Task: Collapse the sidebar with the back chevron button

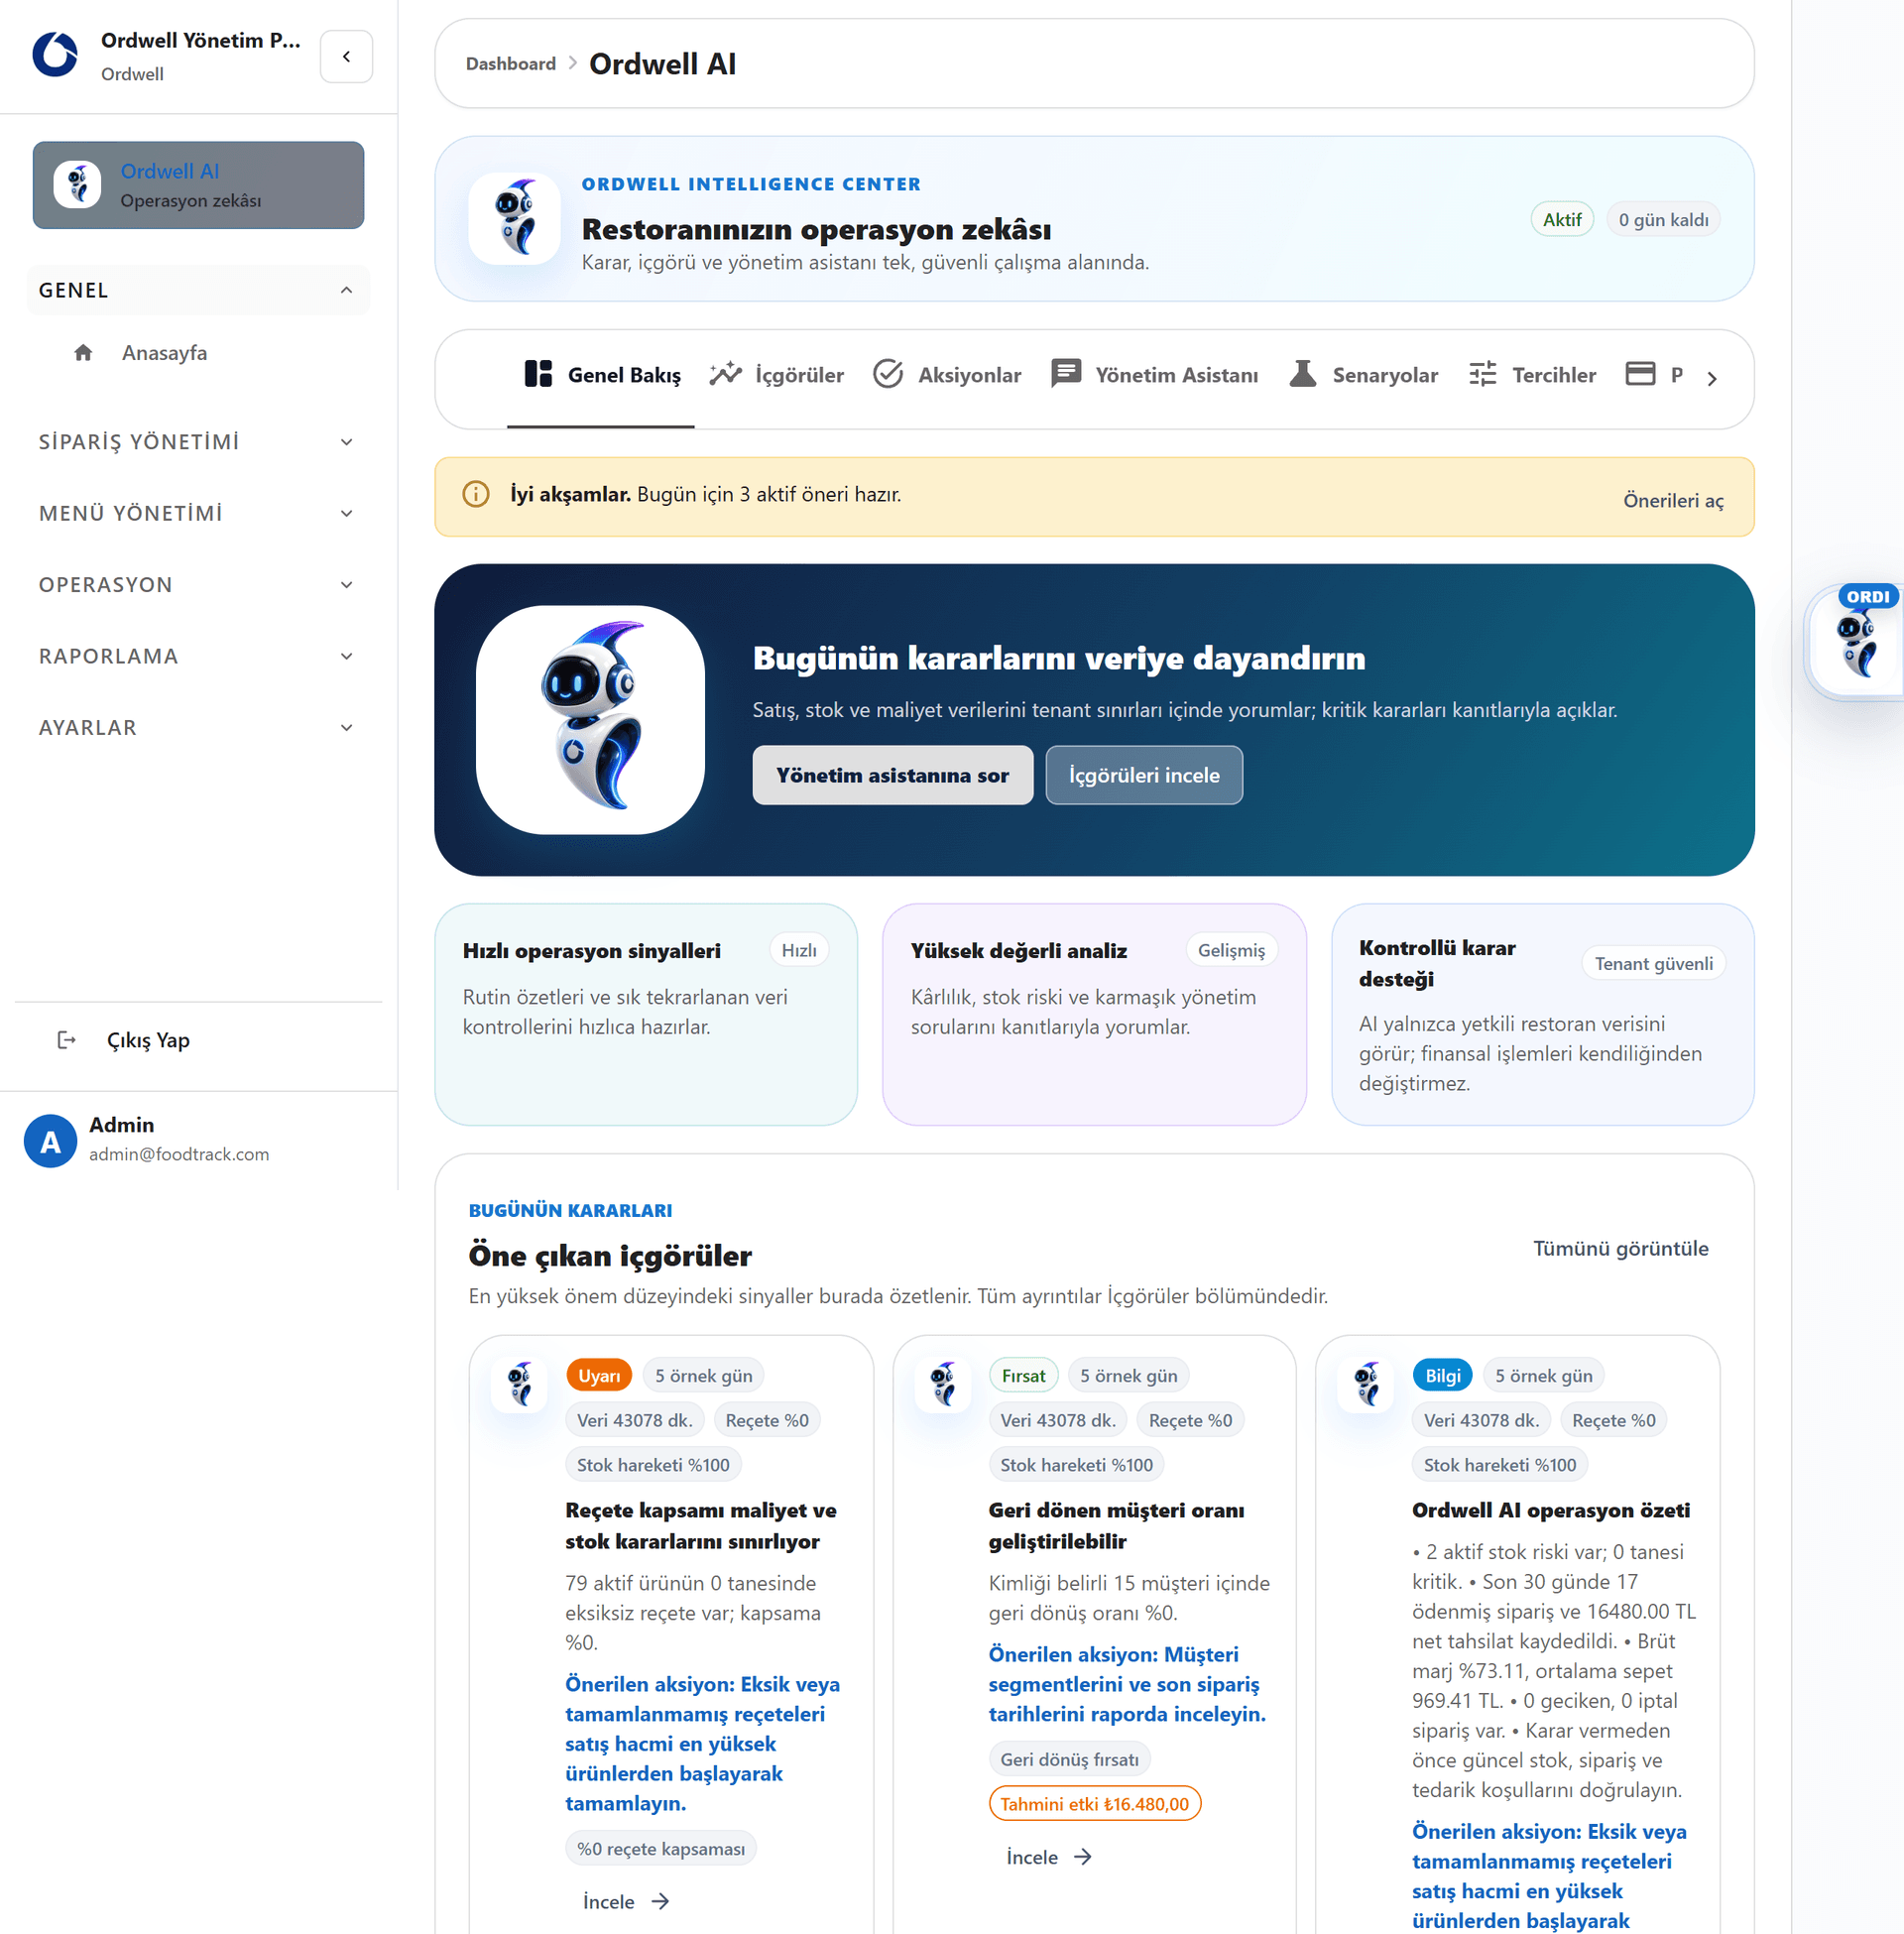Action: (x=346, y=56)
